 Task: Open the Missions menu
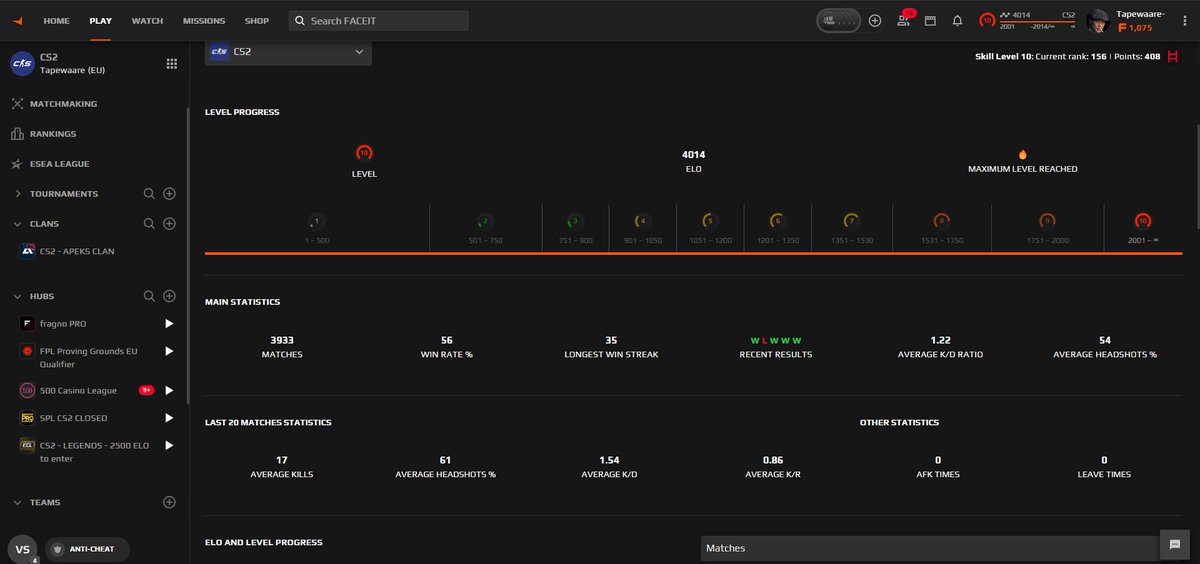click(204, 20)
